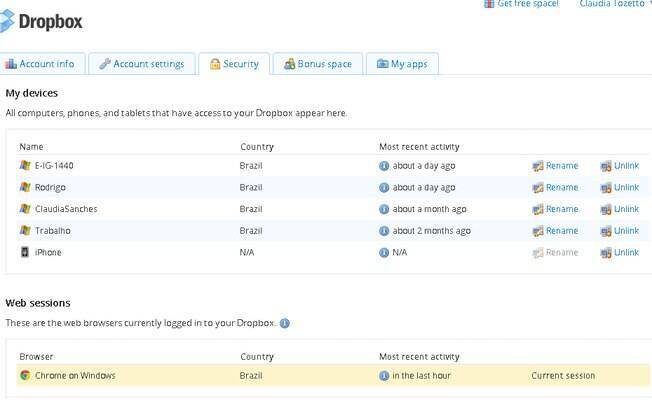
Task: Select the E-IG-1440 device name
Action: click(x=54, y=166)
